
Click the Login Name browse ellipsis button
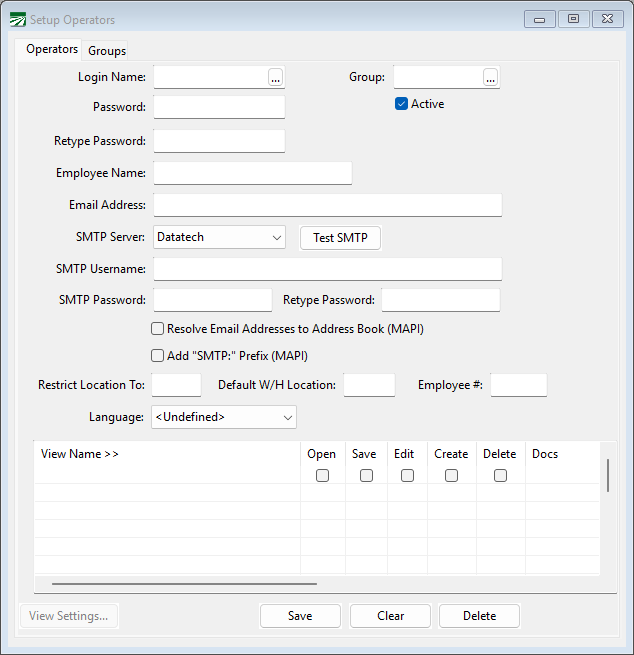point(276,77)
